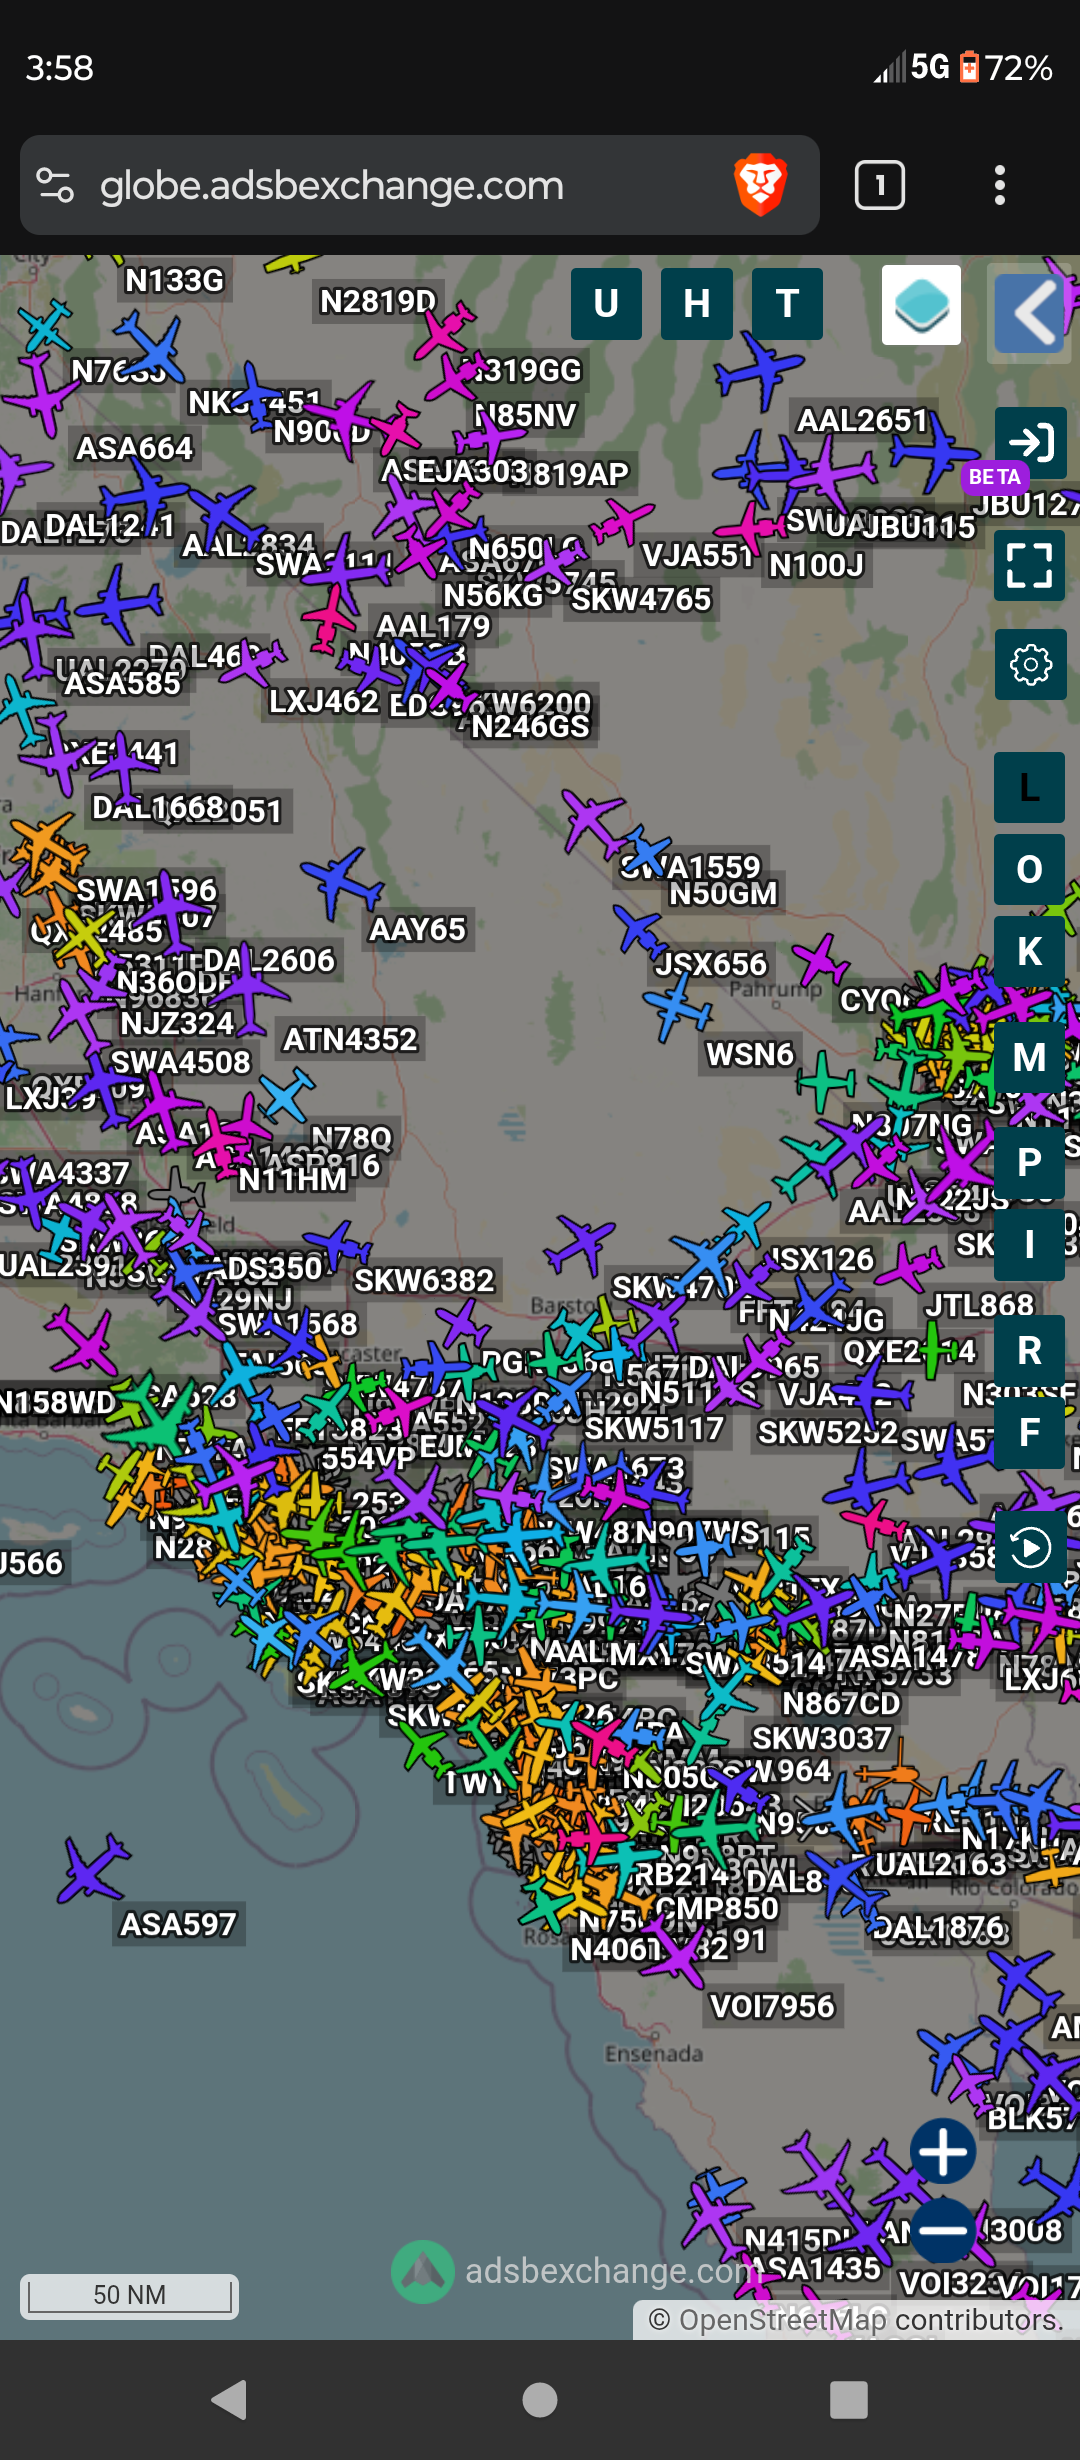The width and height of the screenshot is (1080, 2460).
Task: Toggle the K button
Action: 1030,952
